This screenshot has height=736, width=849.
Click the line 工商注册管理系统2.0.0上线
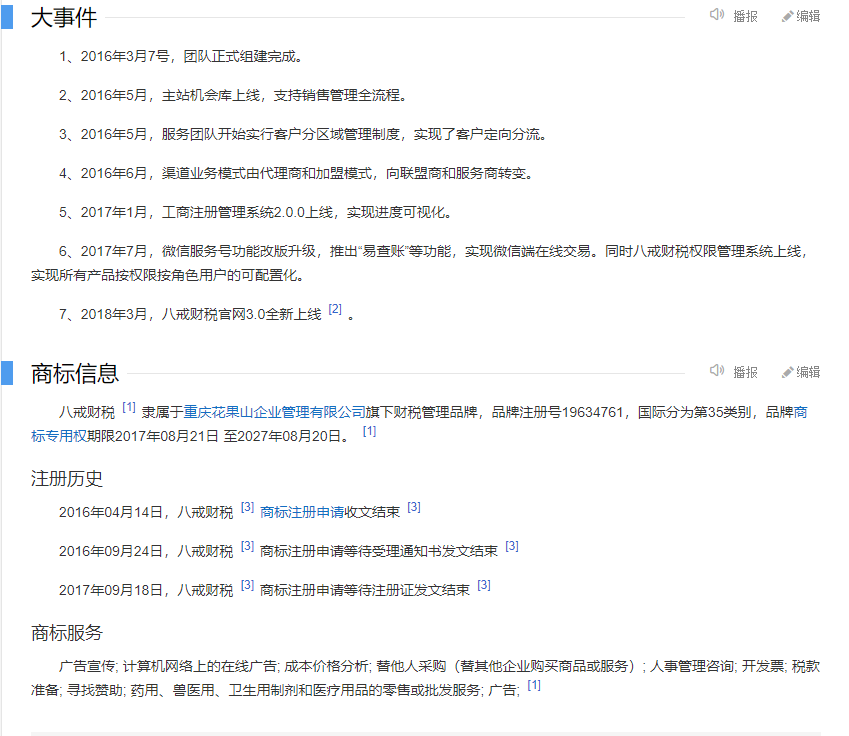(255, 212)
